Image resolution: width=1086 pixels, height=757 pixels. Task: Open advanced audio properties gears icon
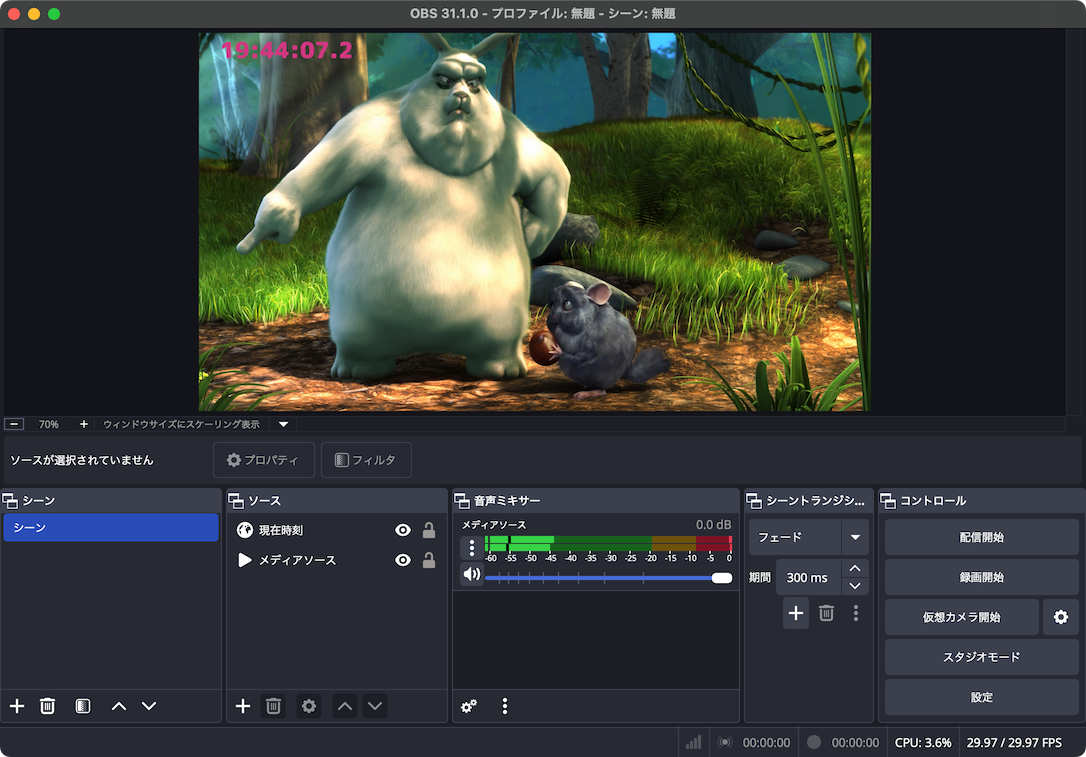tap(469, 706)
